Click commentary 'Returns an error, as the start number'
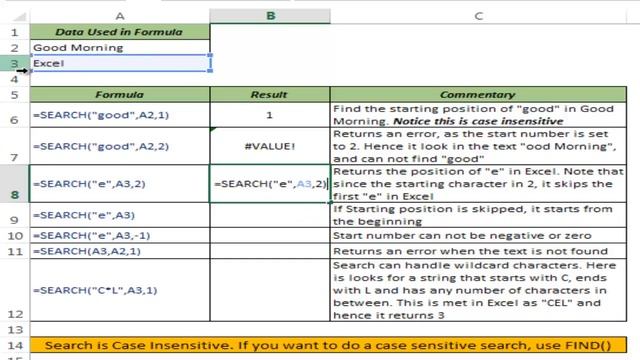Screen dimensions: 640x360 click(x=478, y=146)
